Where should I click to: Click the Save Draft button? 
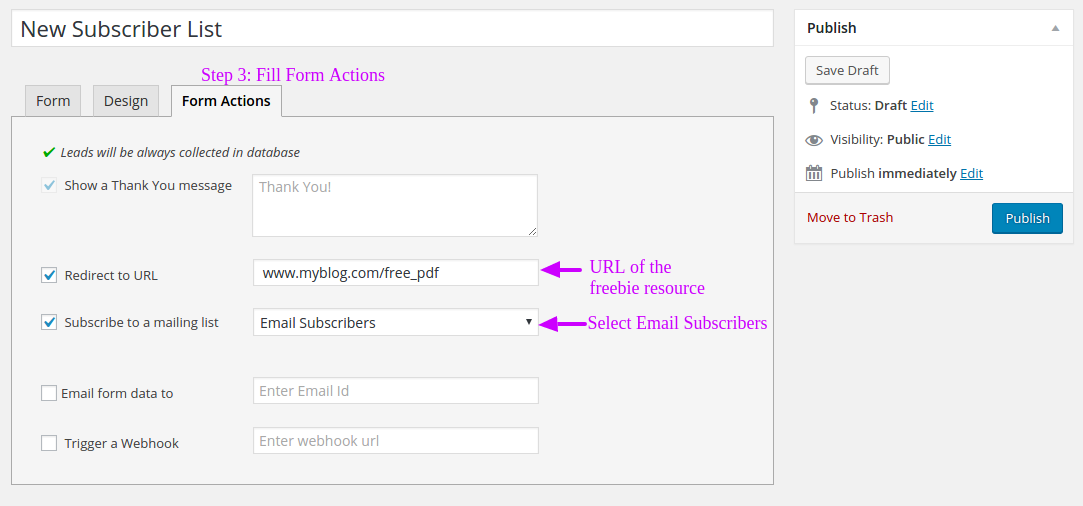[x=847, y=70]
